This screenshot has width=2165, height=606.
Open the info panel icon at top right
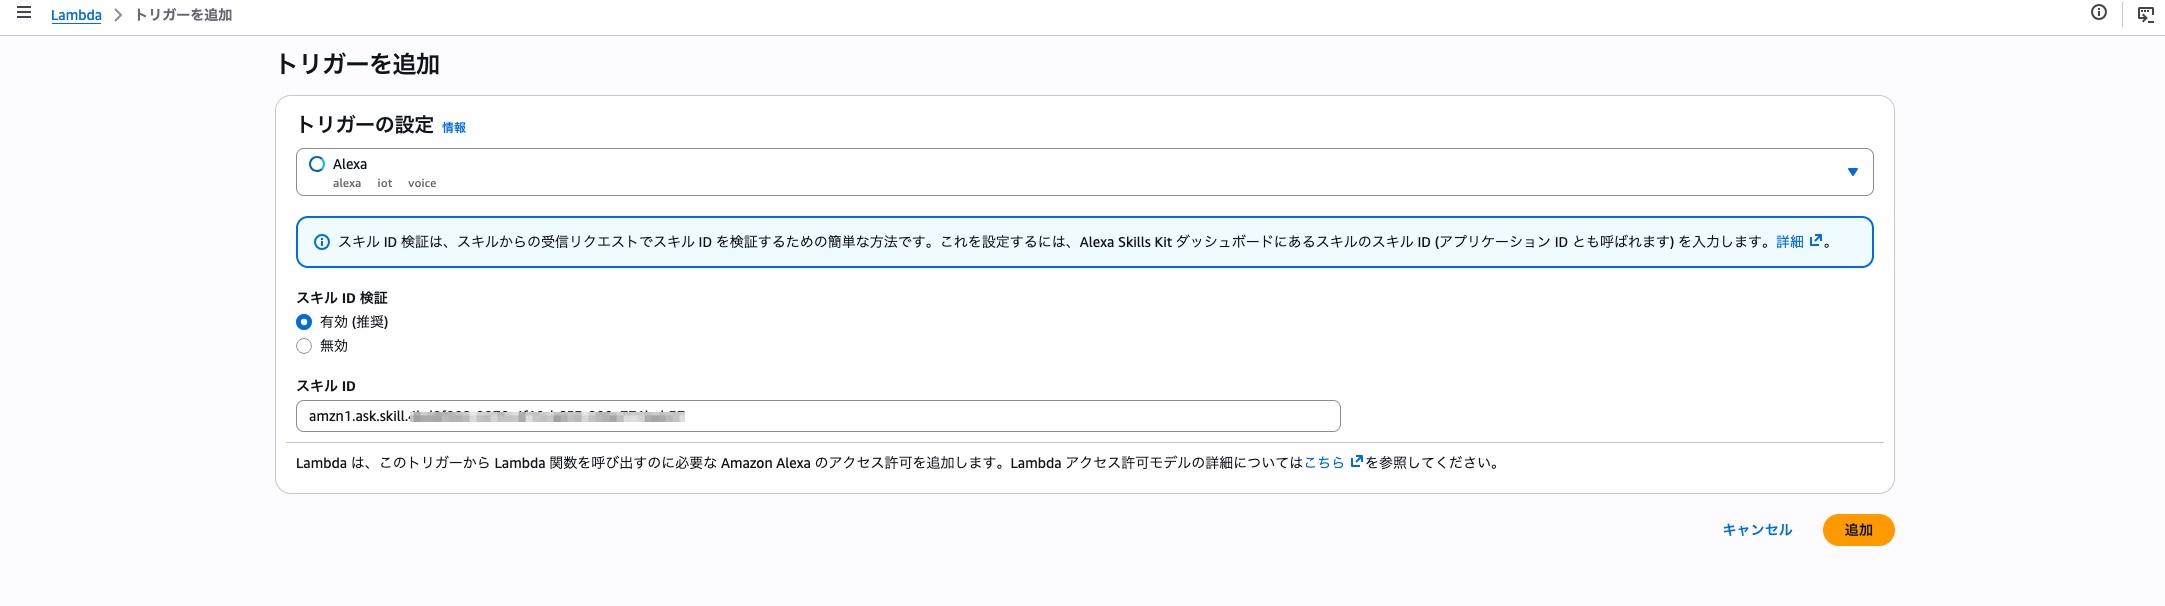[x=2099, y=13]
